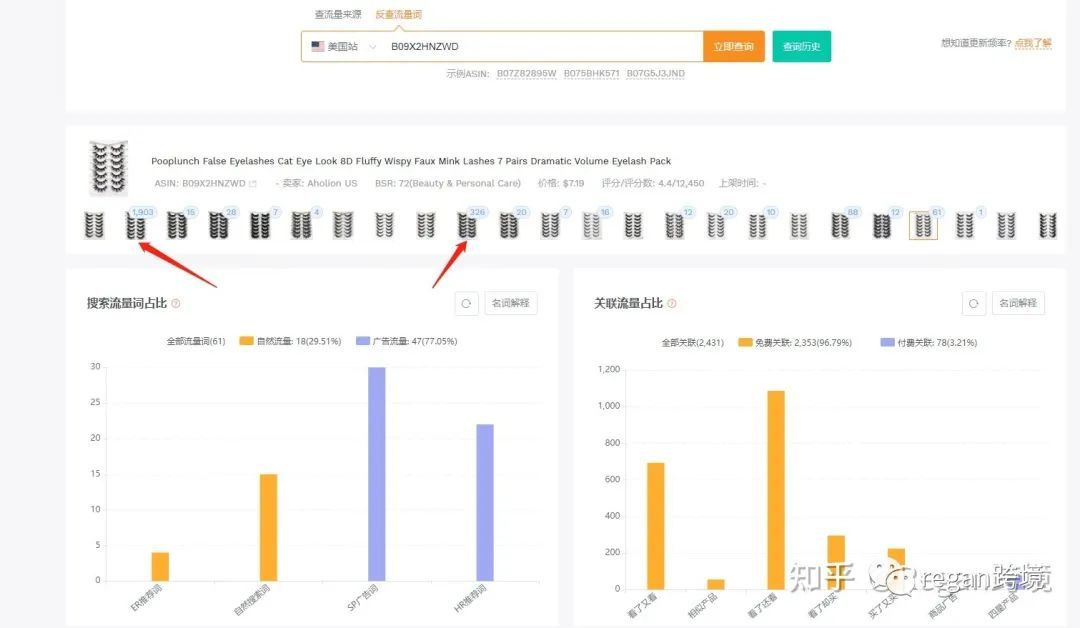Toggle 自然流量 legend in search chart
The image size is (1080, 628).
[x=290, y=341]
